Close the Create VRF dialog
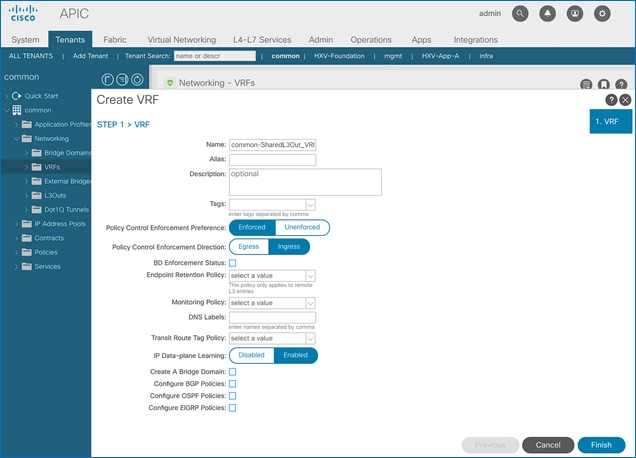This screenshot has height=458, width=636. pyautogui.click(x=625, y=100)
